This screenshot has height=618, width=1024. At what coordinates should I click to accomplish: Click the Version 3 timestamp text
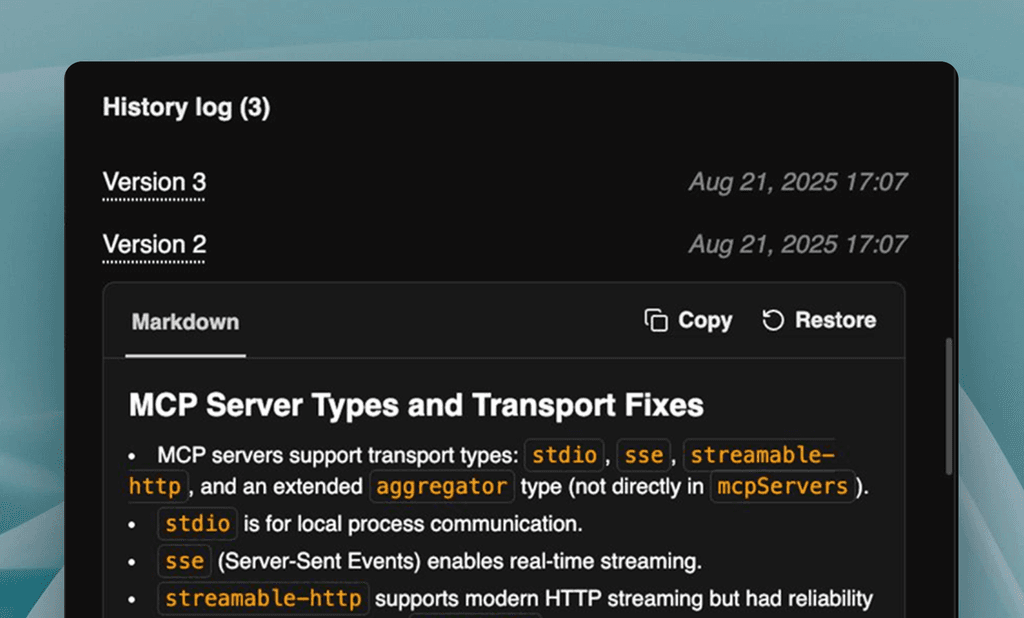tap(798, 182)
